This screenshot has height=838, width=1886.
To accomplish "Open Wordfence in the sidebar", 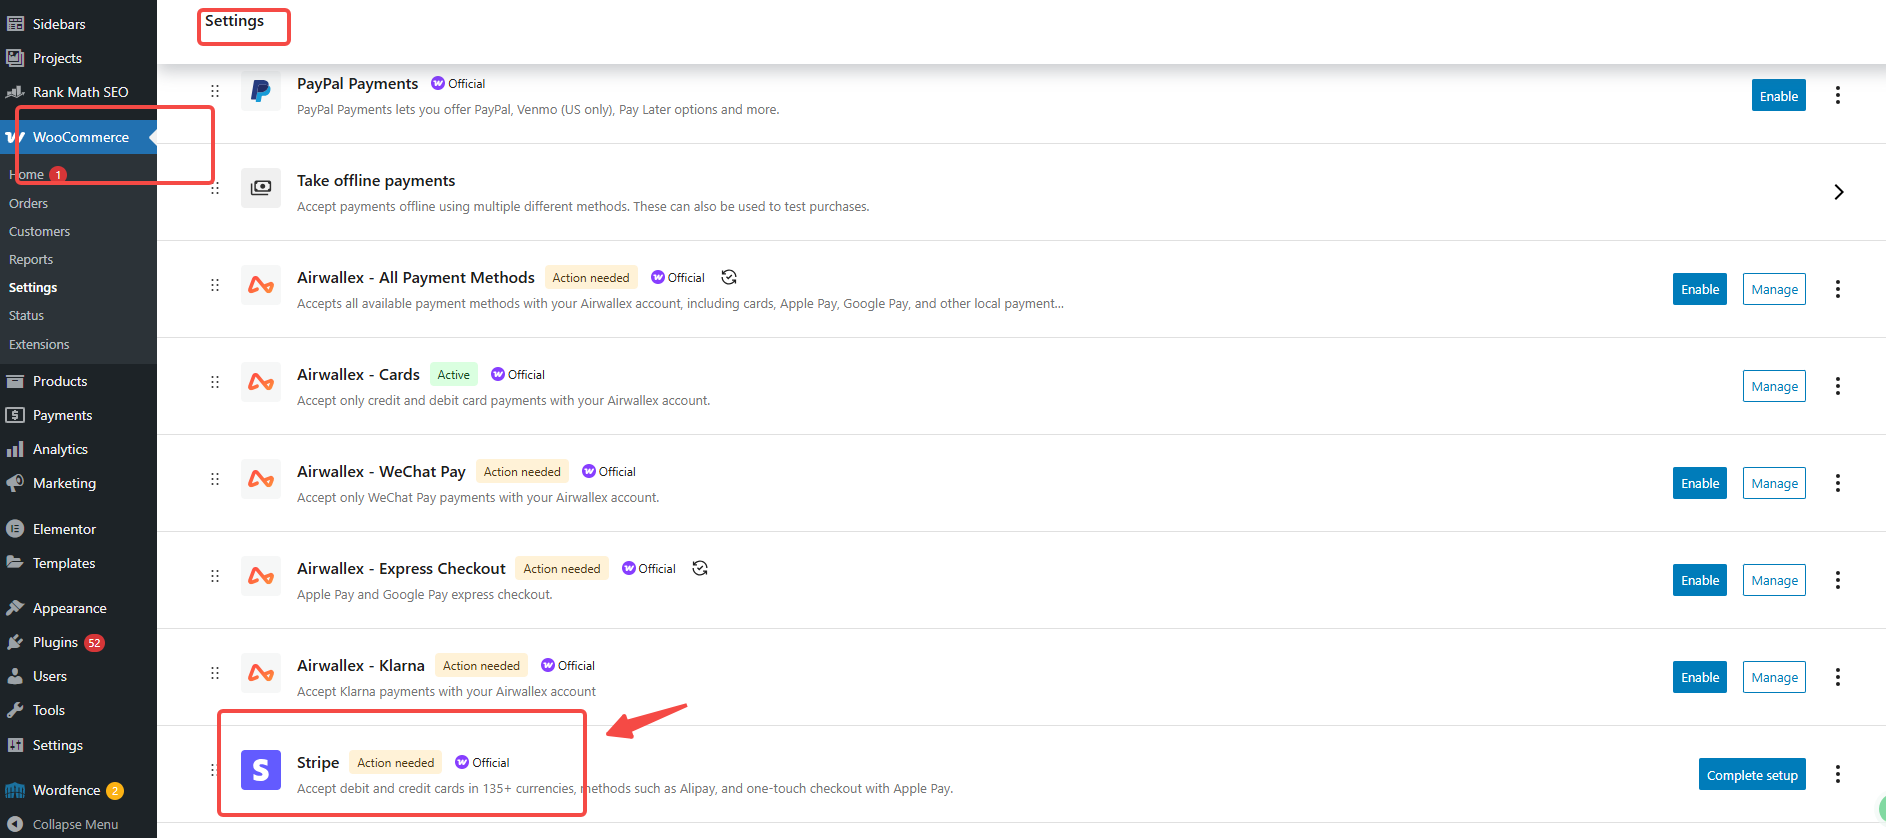I will click(x=66, y=790).
